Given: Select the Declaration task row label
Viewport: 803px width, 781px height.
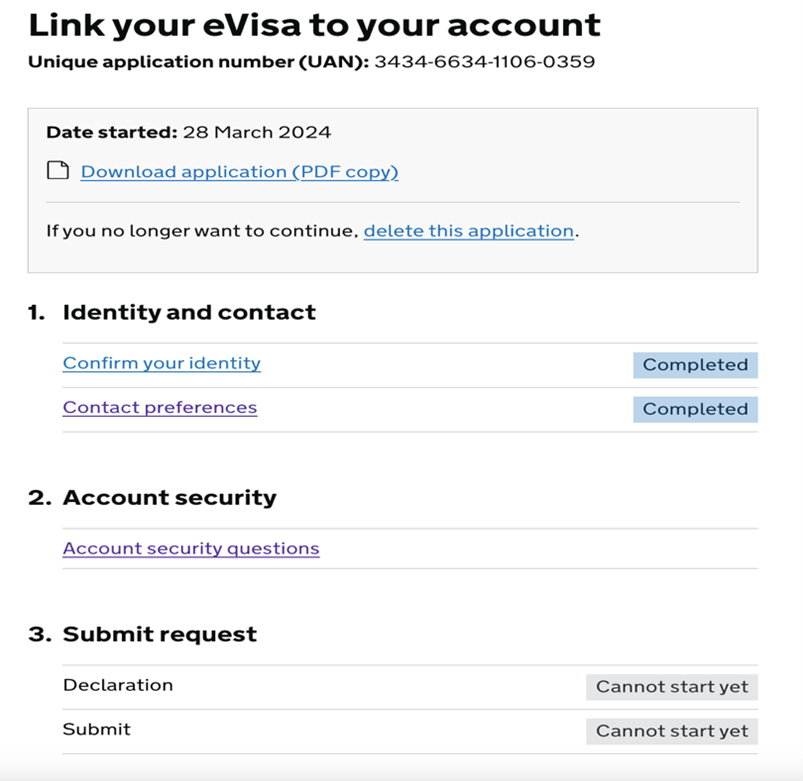Looking at the screenshot, I should [x=118, y=686].
